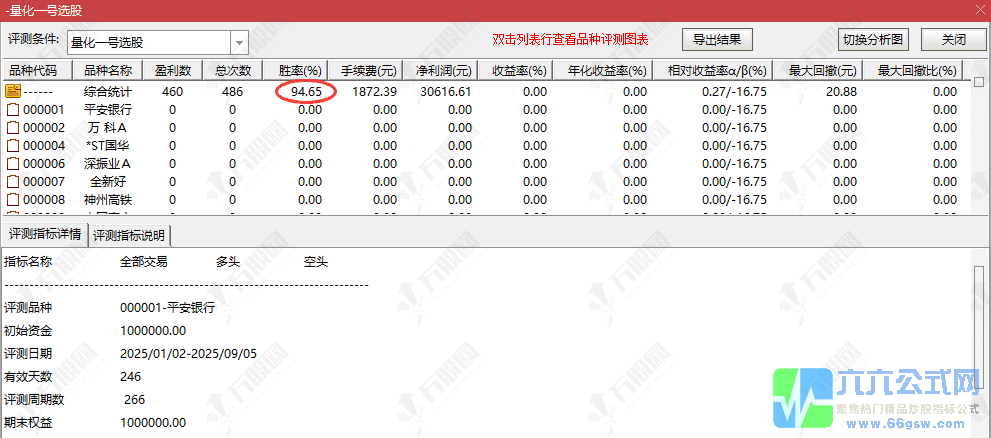Click the document icon beside 000008
Screen dimensions: 991x438
[x=13, y=200]
